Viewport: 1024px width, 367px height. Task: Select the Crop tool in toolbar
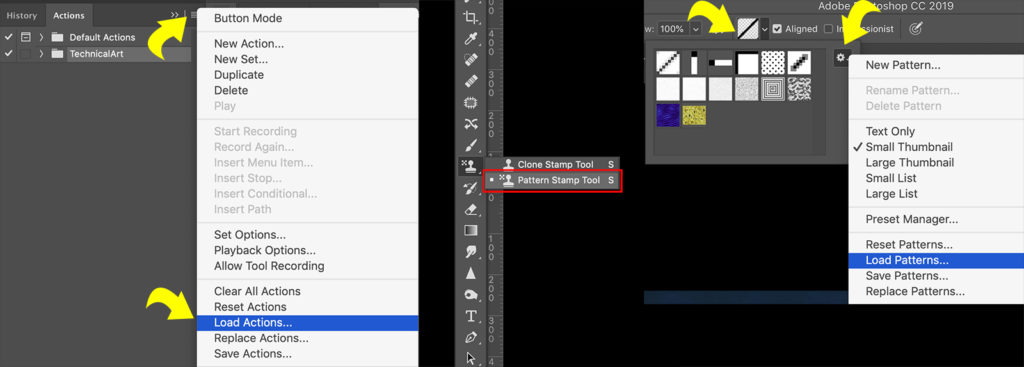point(470,18)
